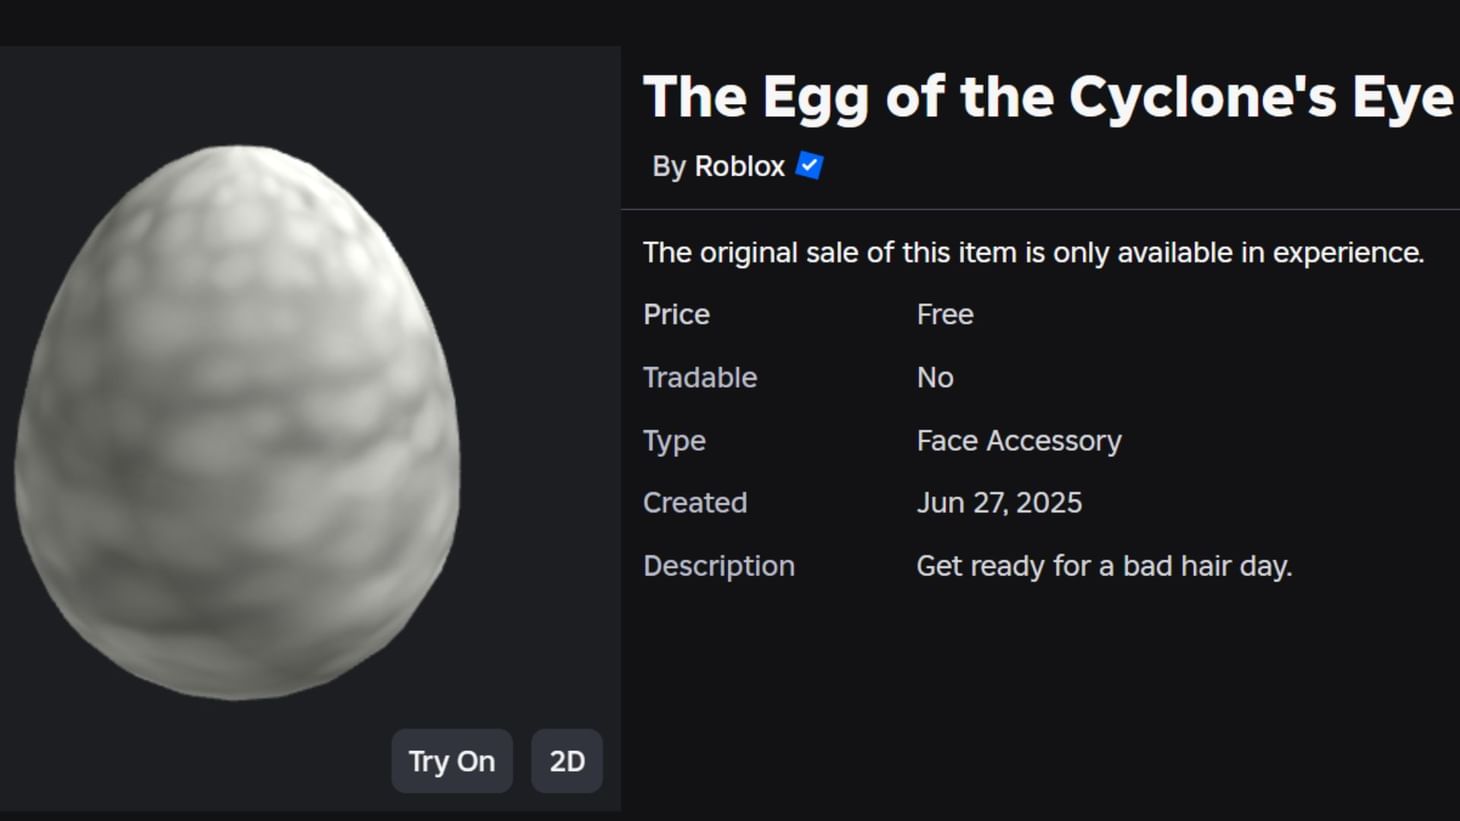Click the item title text

click(1048, 96)
